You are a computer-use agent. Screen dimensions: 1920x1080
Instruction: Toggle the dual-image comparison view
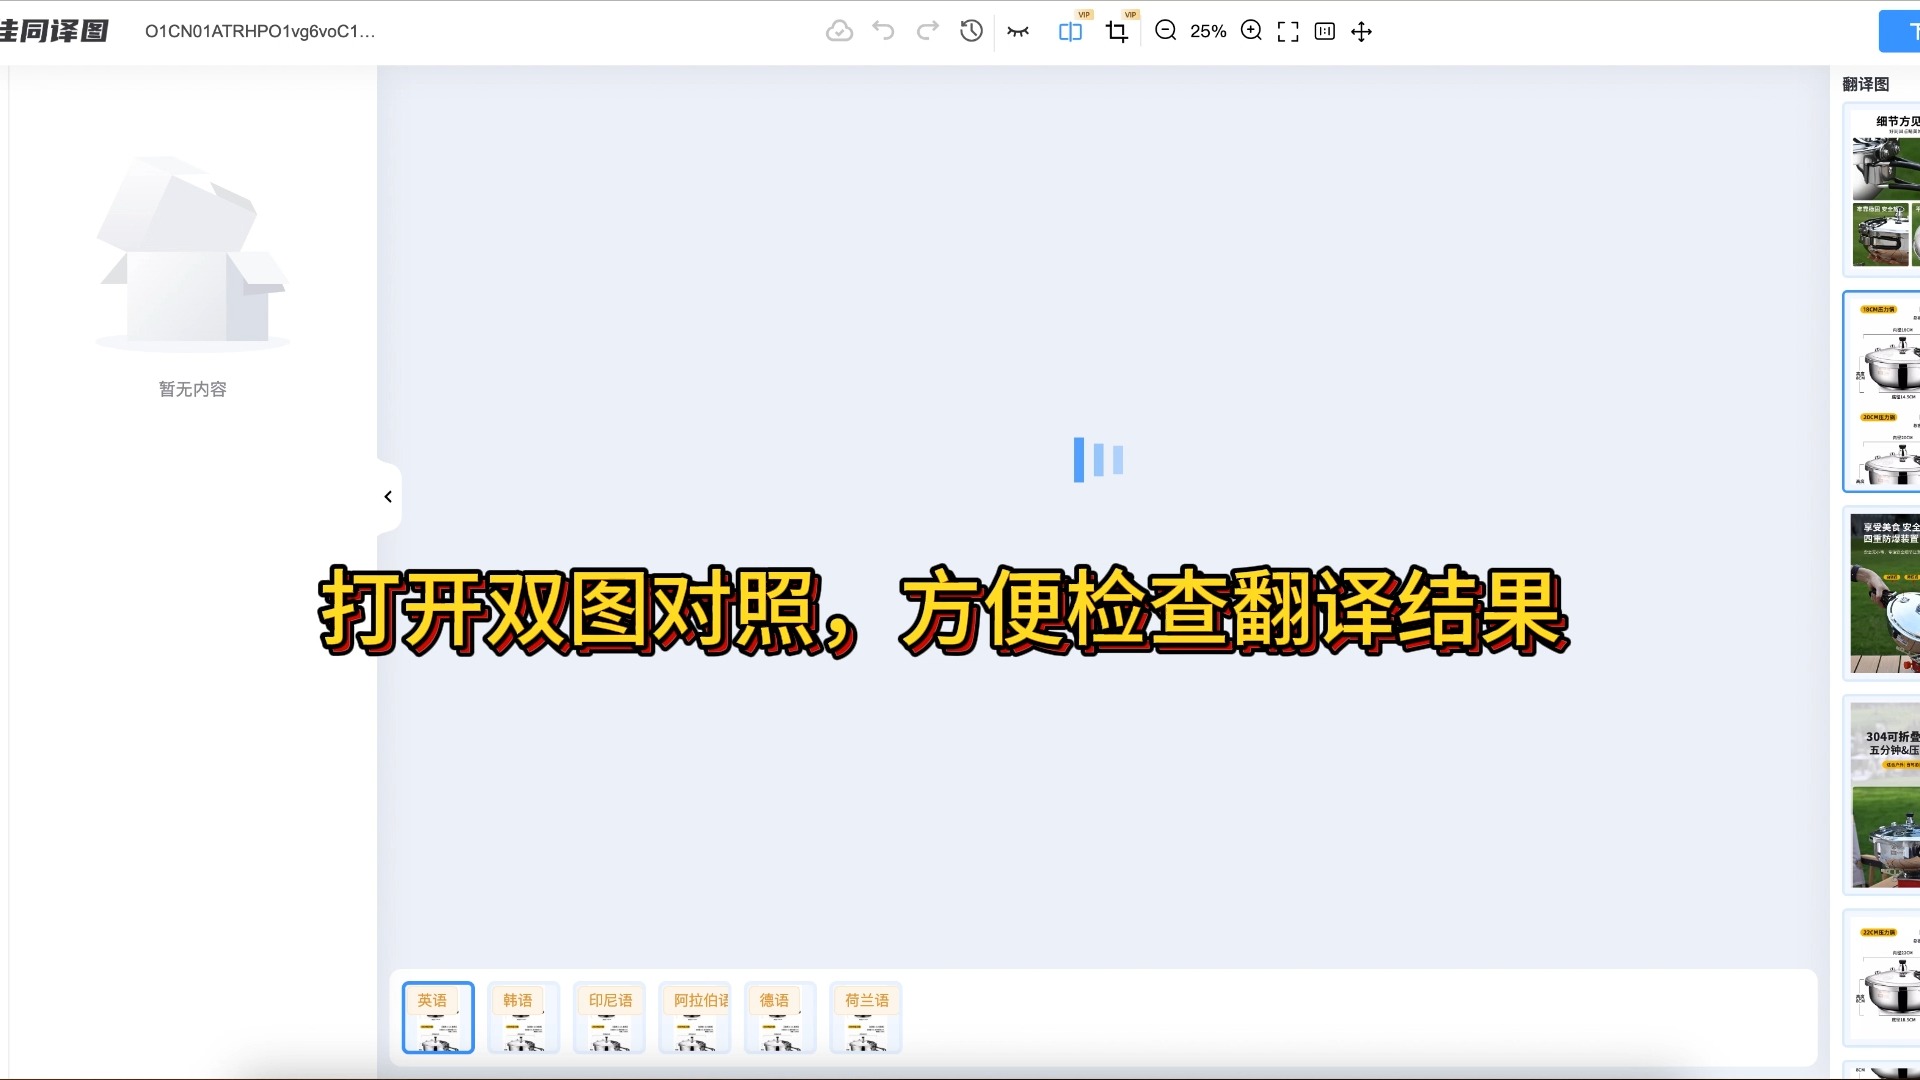pos(1069,31)
